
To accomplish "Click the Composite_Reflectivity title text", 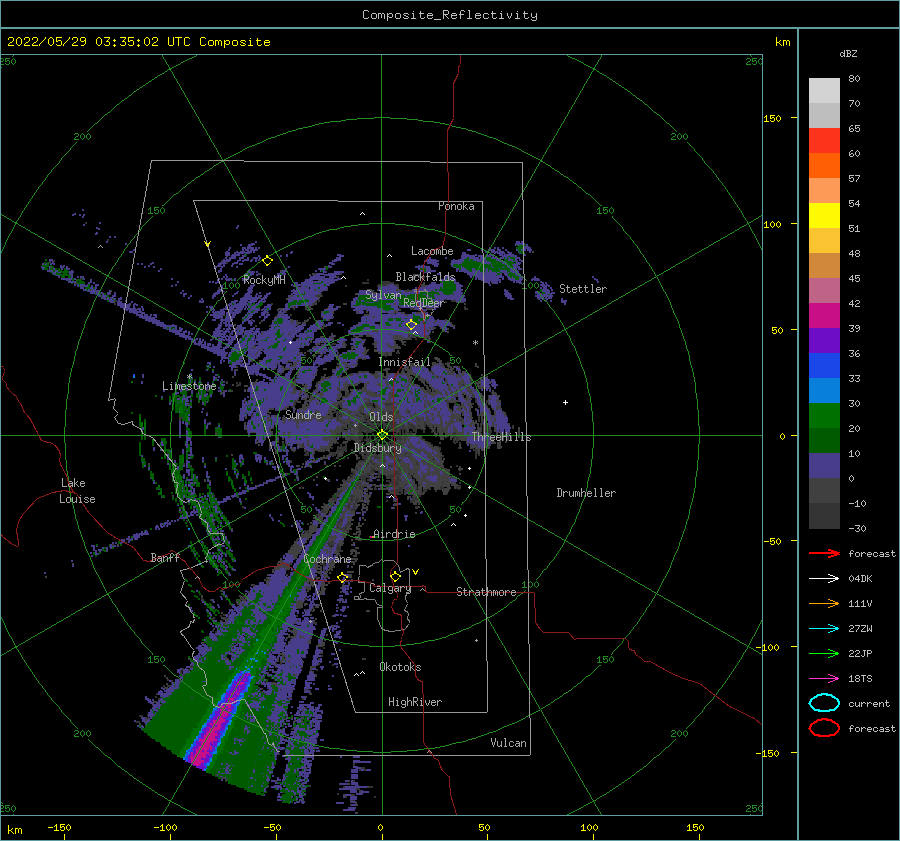I will point(450,15).
